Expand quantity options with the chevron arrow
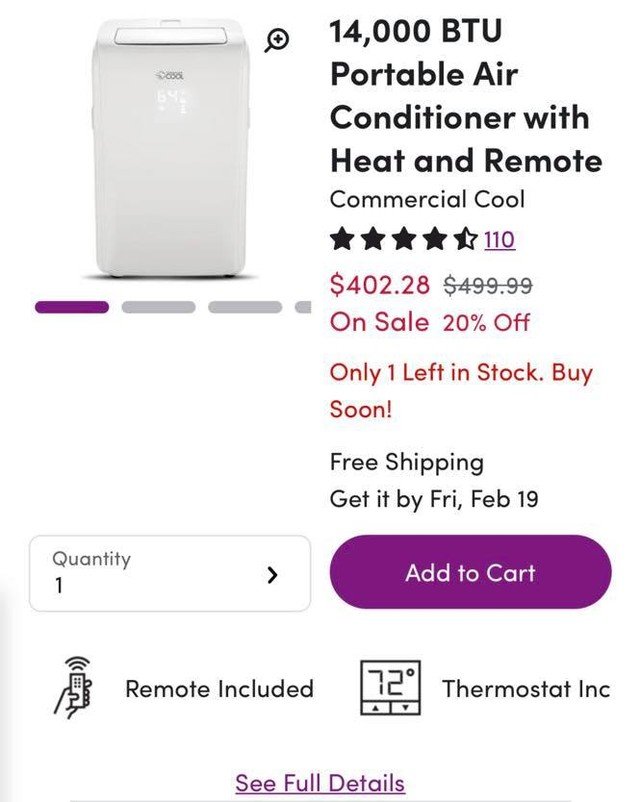The image size is (640, 802). [x=272, y=574]
